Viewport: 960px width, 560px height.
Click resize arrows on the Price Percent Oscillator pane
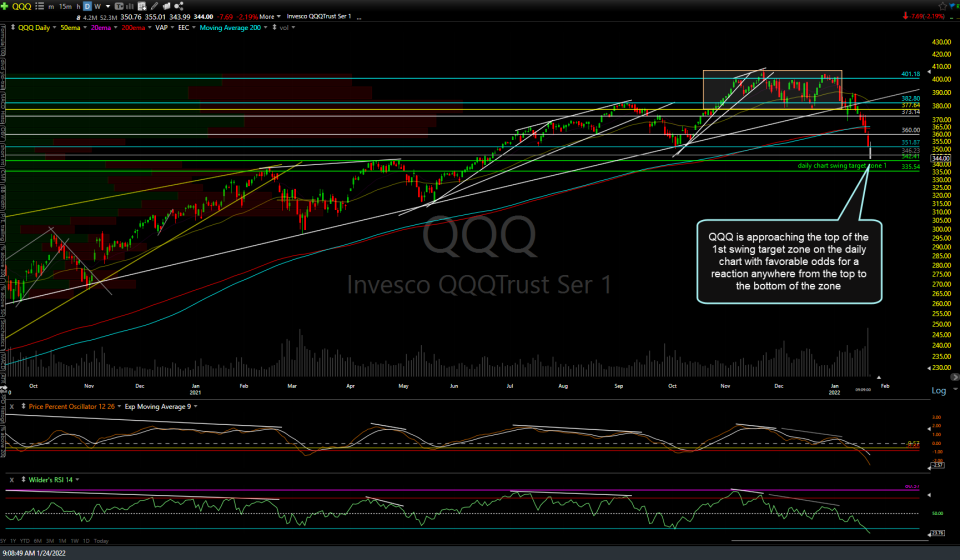click(23, 406)
